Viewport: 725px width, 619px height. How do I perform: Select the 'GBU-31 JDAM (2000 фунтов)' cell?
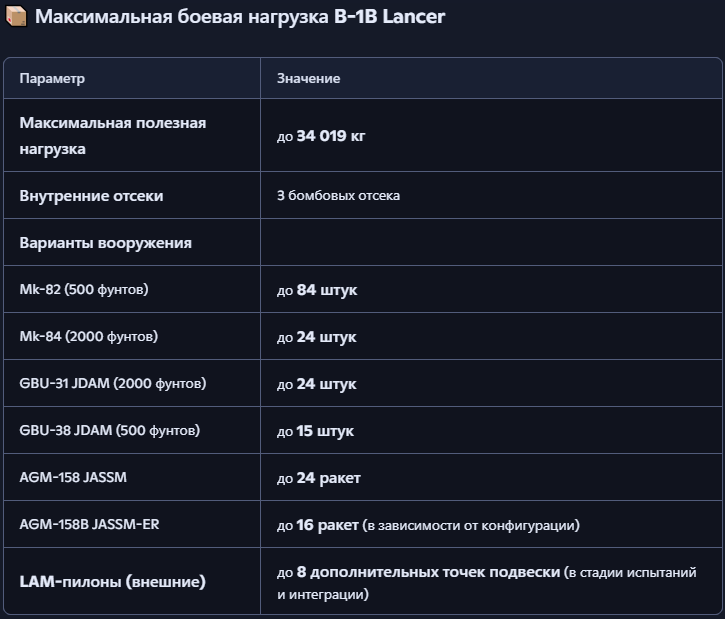coord(106,384)
